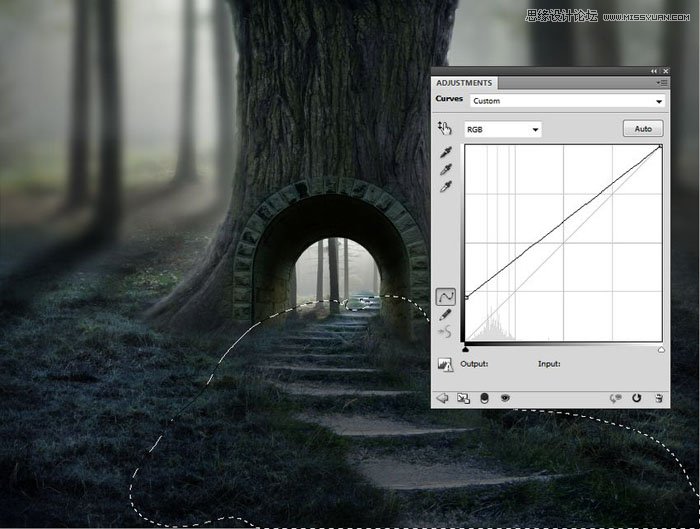
Task: Select the upper-right curve control point
Action: pyautogui.click(x=661, y=146)
